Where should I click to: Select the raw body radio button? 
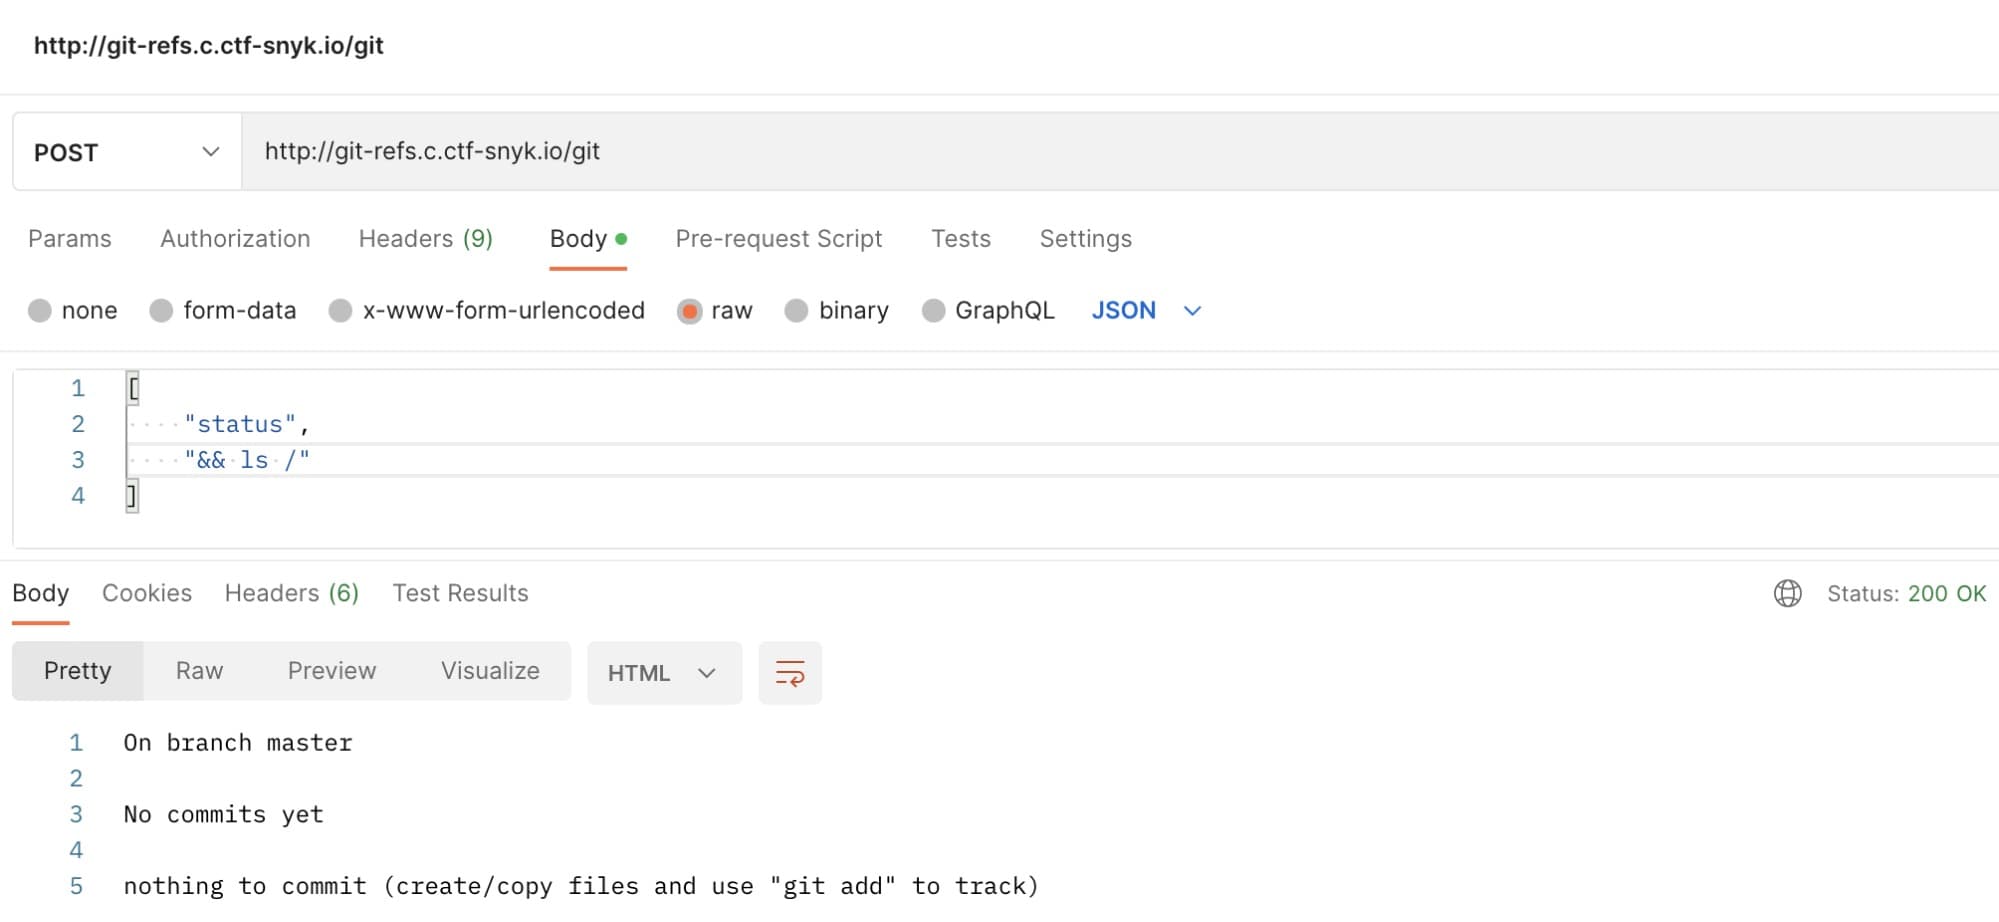point(689,311)
